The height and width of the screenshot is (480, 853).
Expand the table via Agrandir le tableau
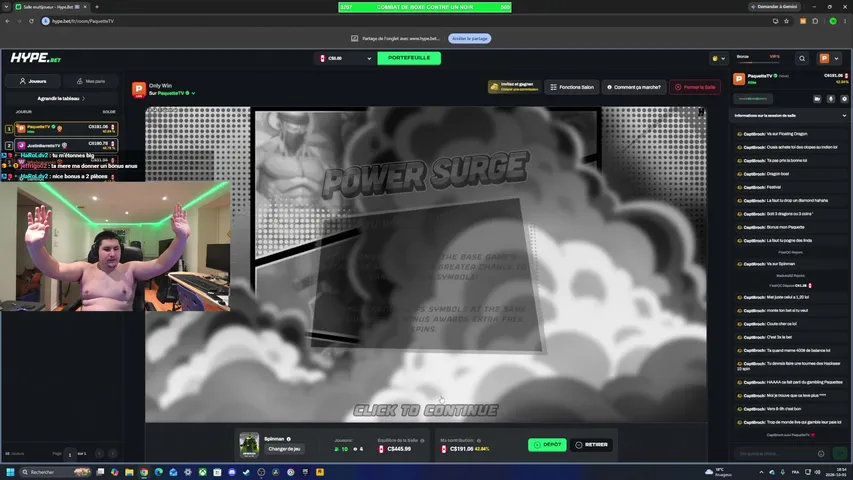[x=61, y=99]
